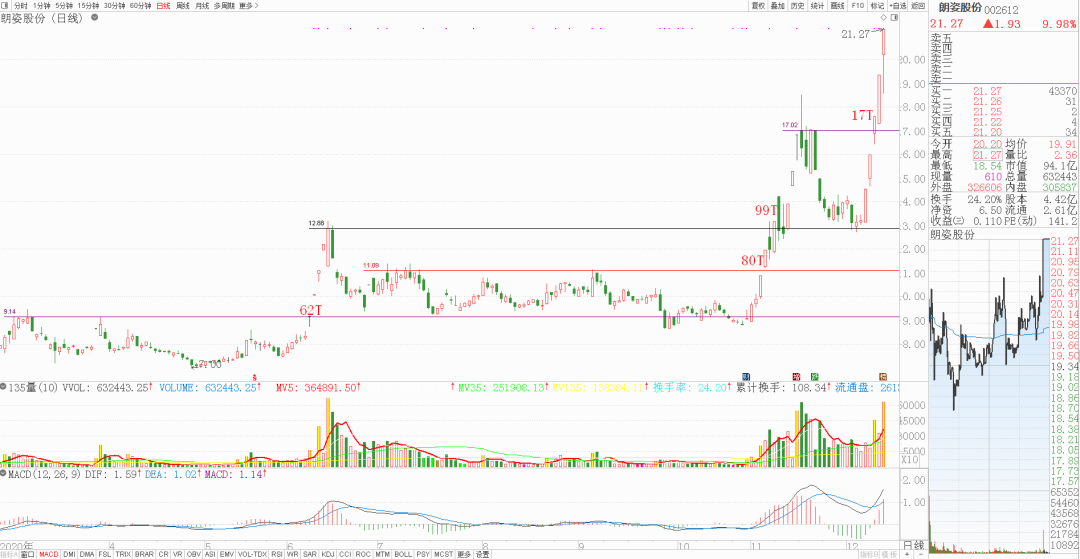This screenshot has height=559, width=1080.
Task: Open the F10 company info
Action: 858,6
